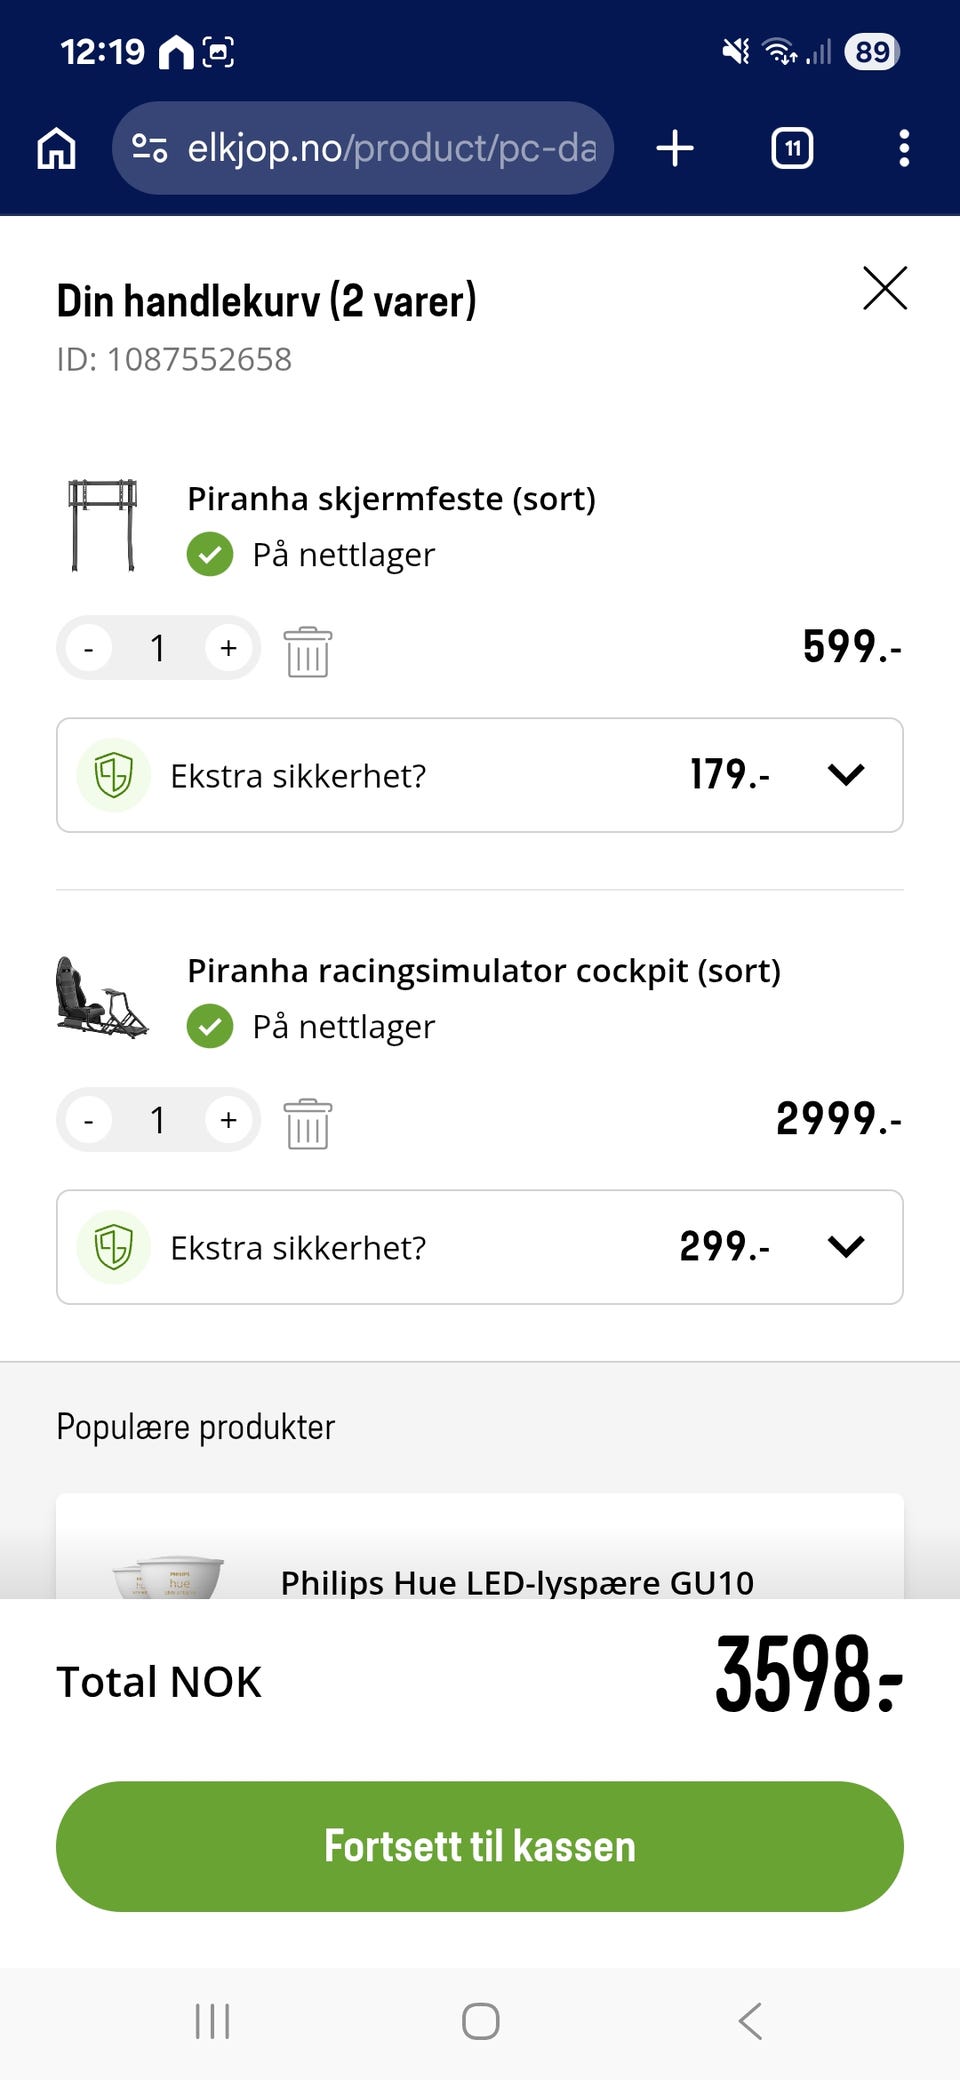Increase quantity of Piranha skjermfeste
This screenshot has width=960, height=2080.
(229, 648)
